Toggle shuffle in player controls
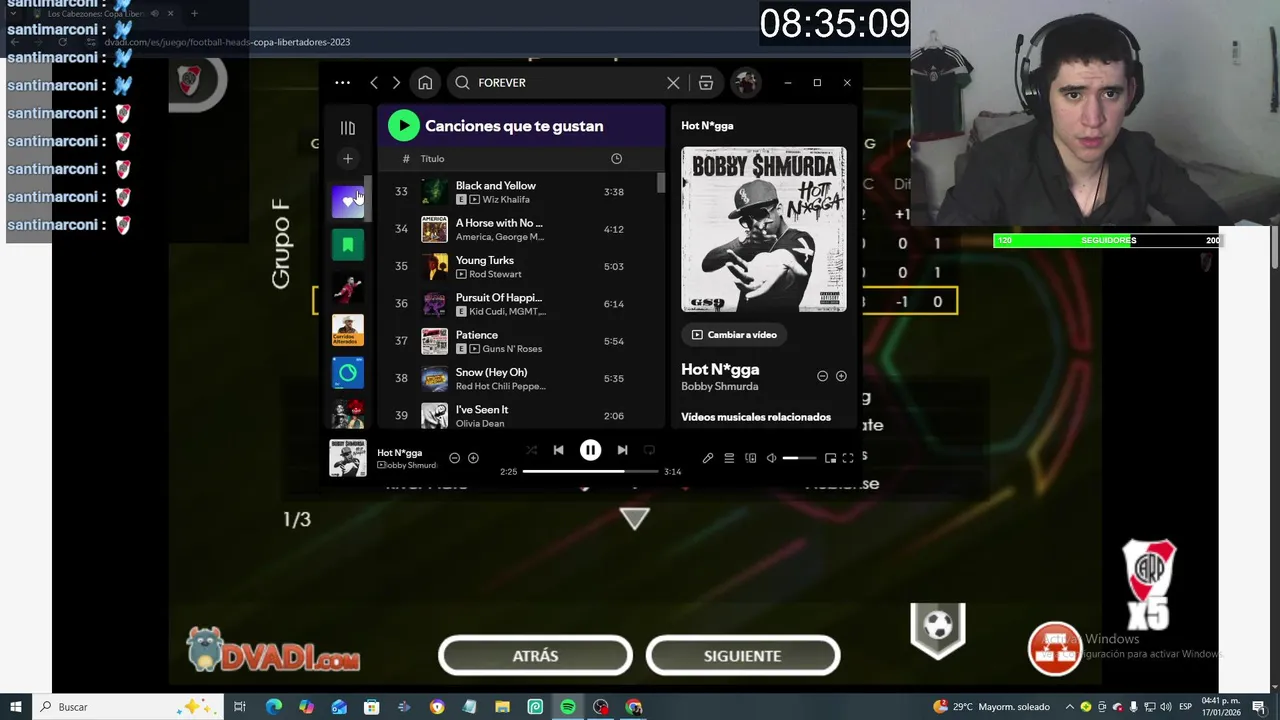1280x720 pixels. point(531,450)
